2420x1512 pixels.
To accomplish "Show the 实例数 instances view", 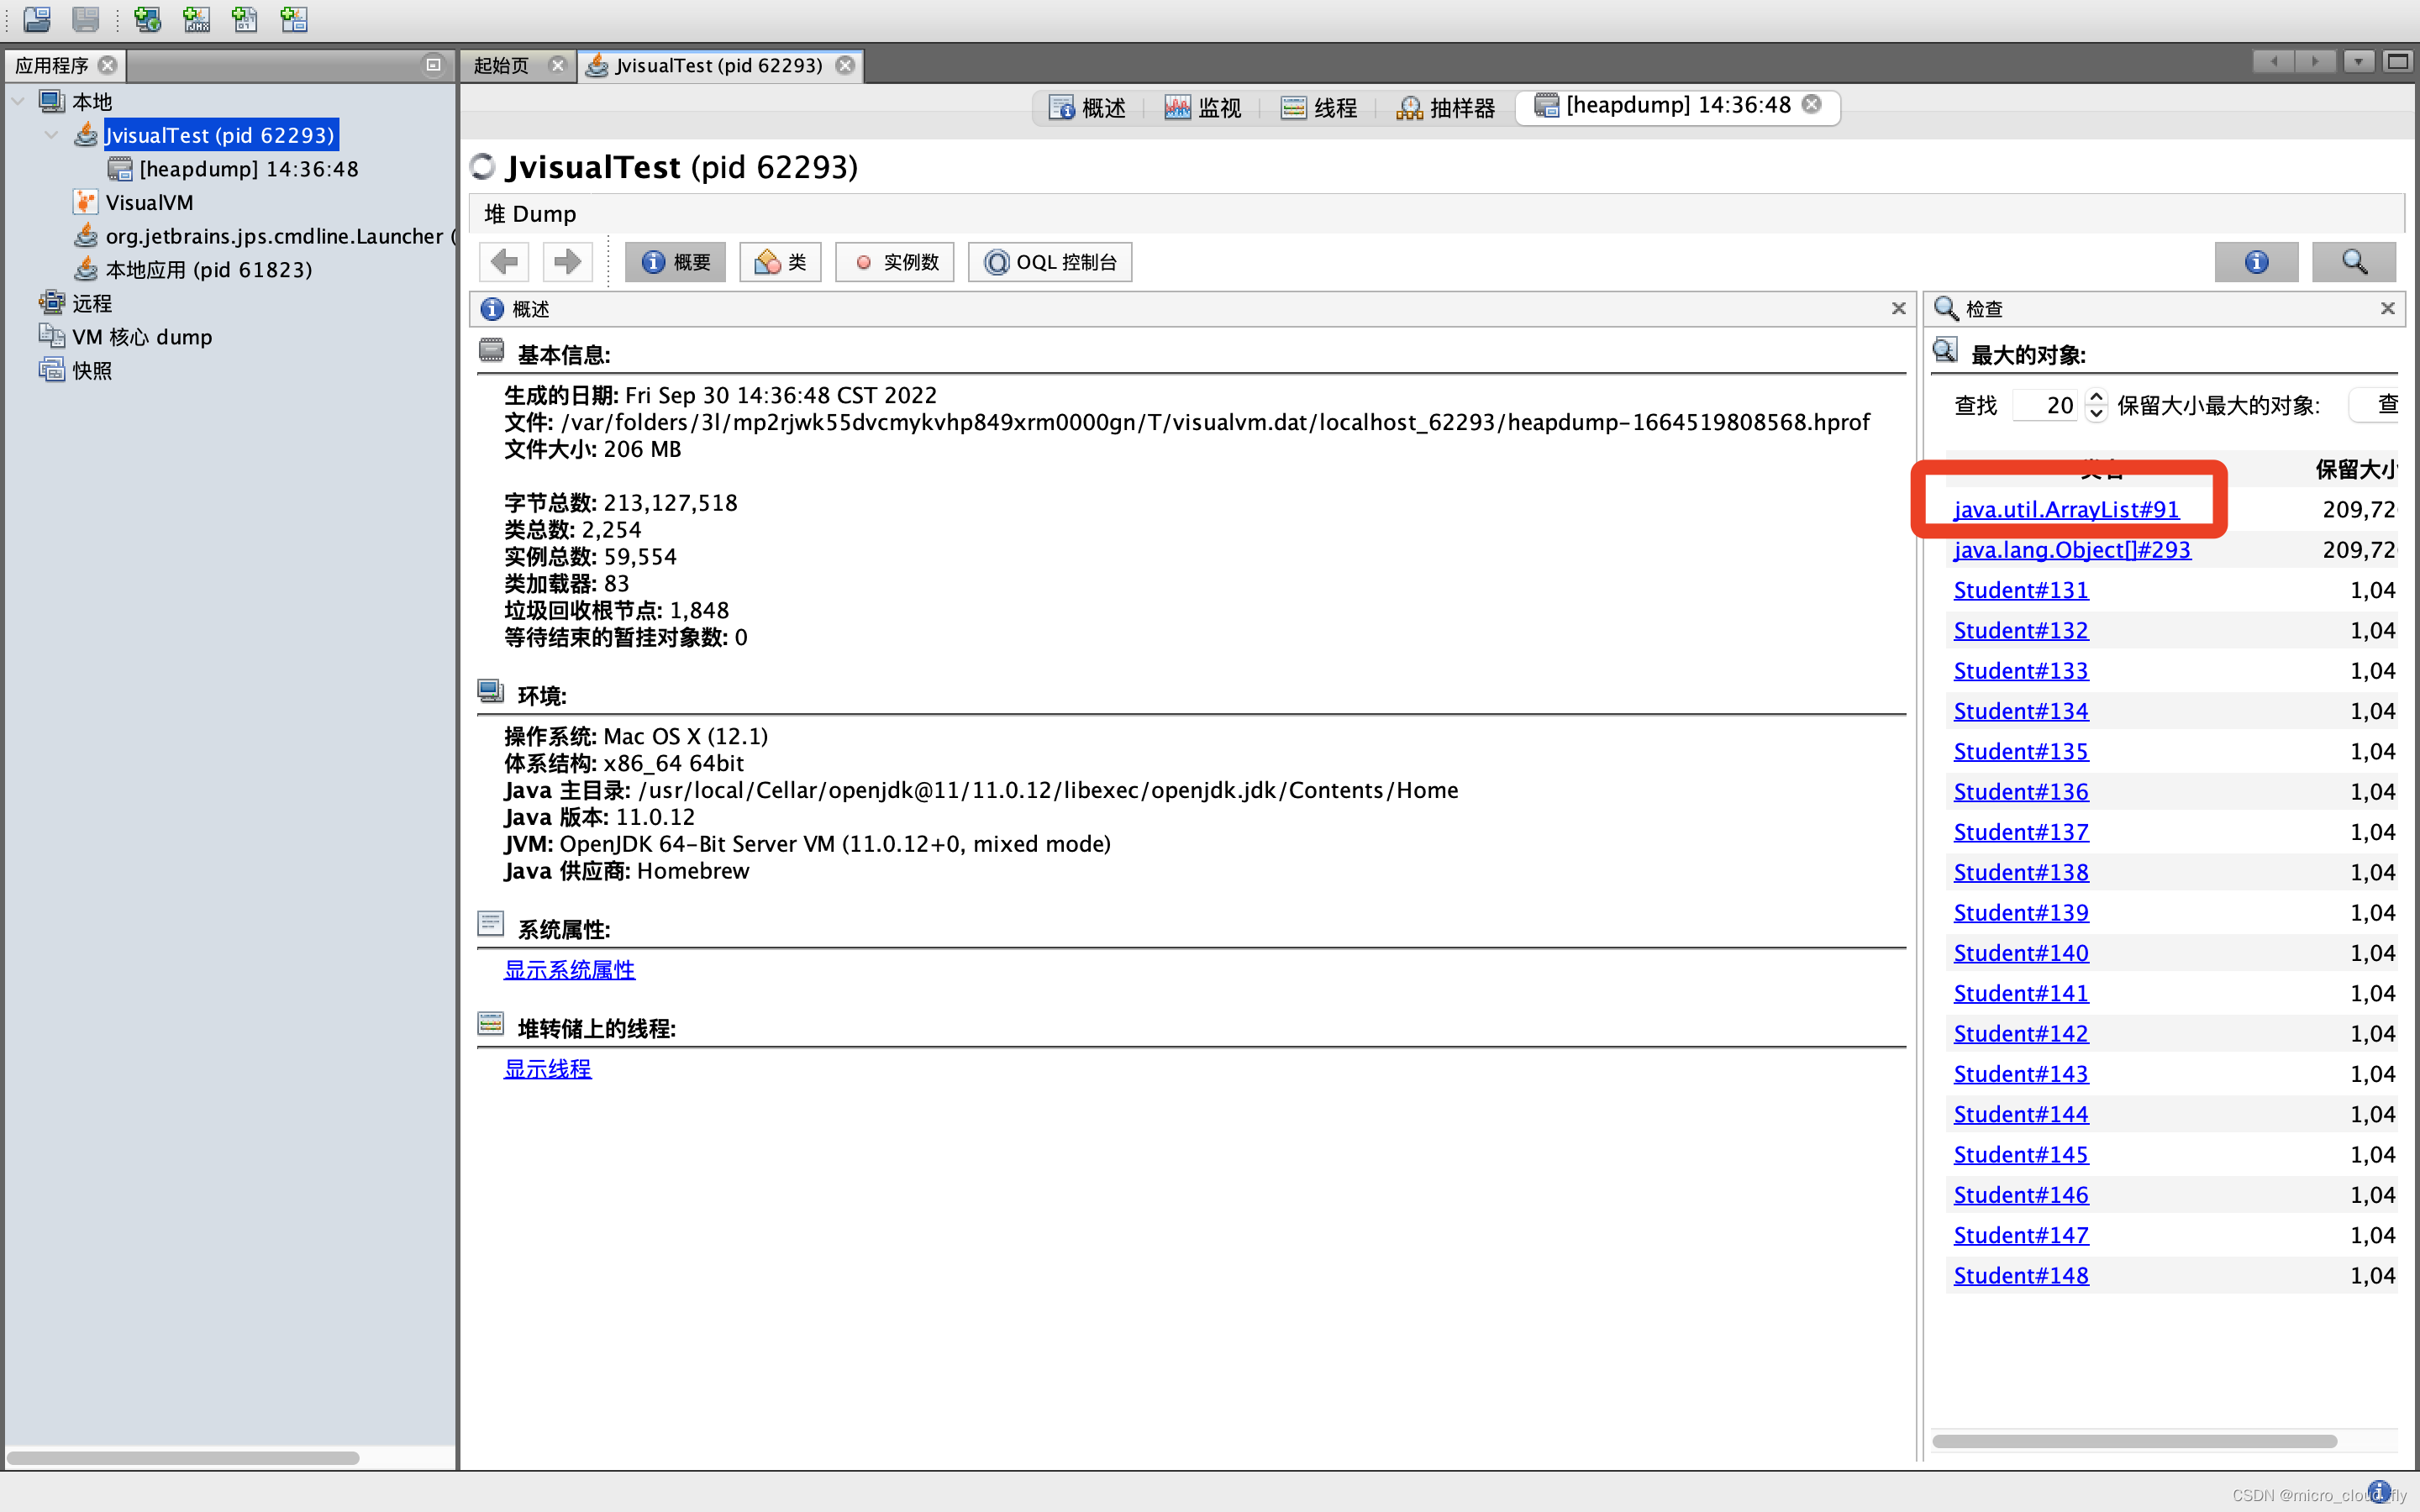I will 895,262.
